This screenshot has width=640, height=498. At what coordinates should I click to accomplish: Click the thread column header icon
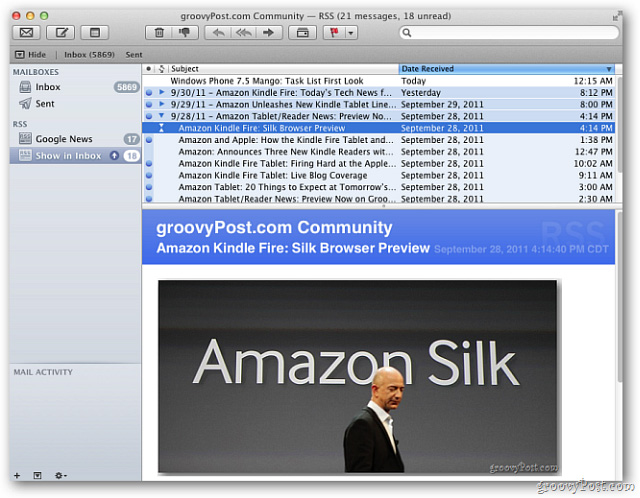pyautogui.click(x=162, y=69)
